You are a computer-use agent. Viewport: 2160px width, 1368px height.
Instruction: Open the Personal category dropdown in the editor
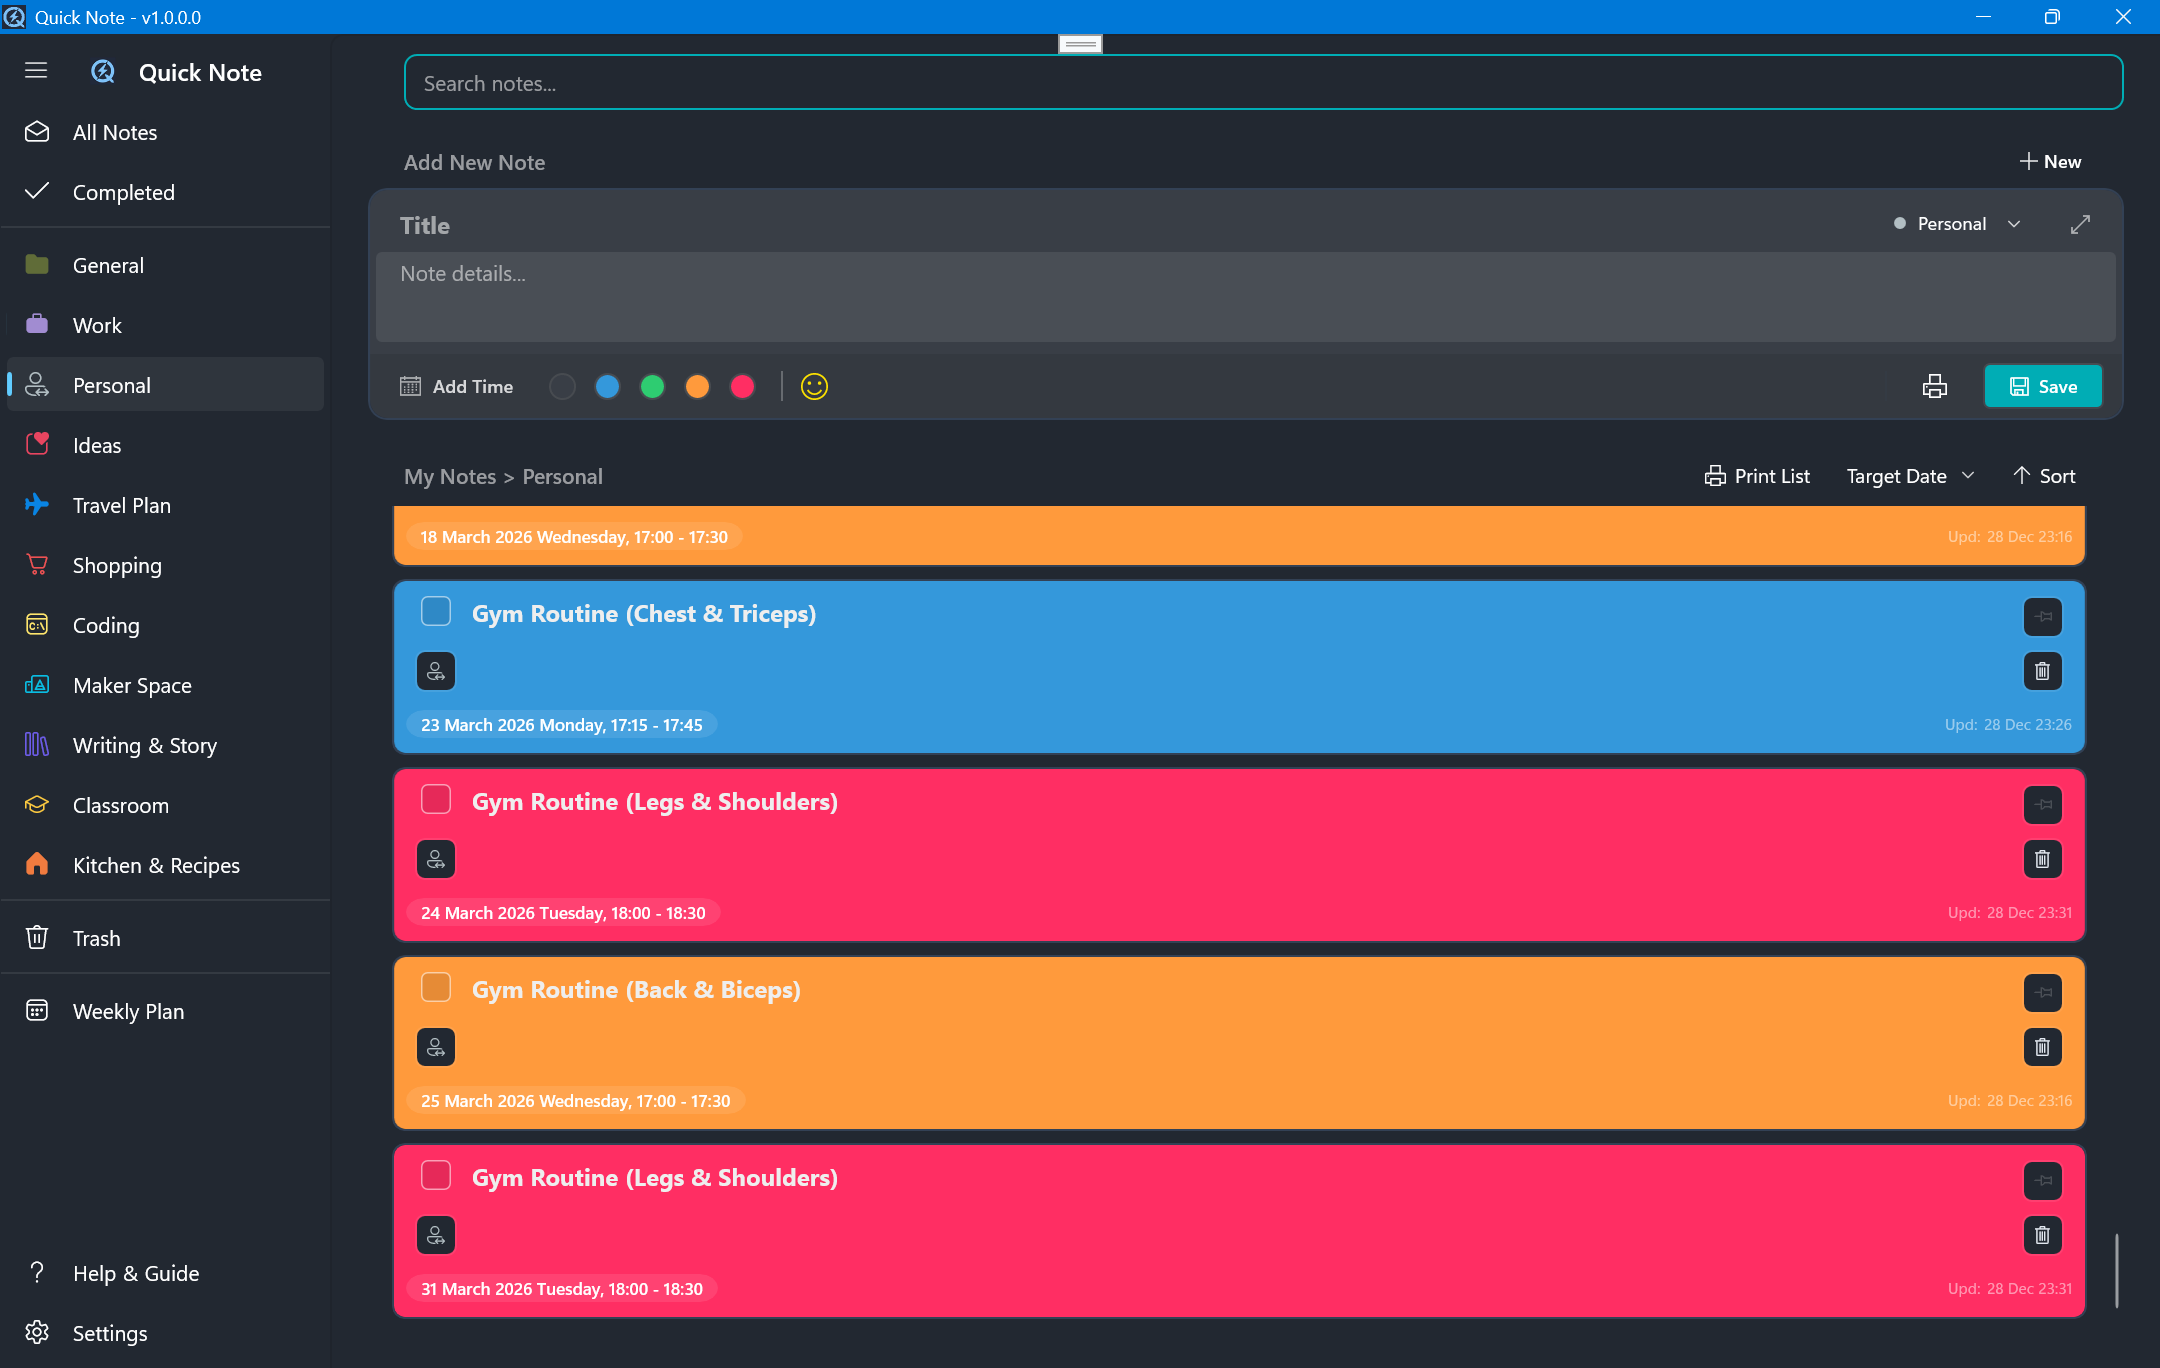(1957, 224)
